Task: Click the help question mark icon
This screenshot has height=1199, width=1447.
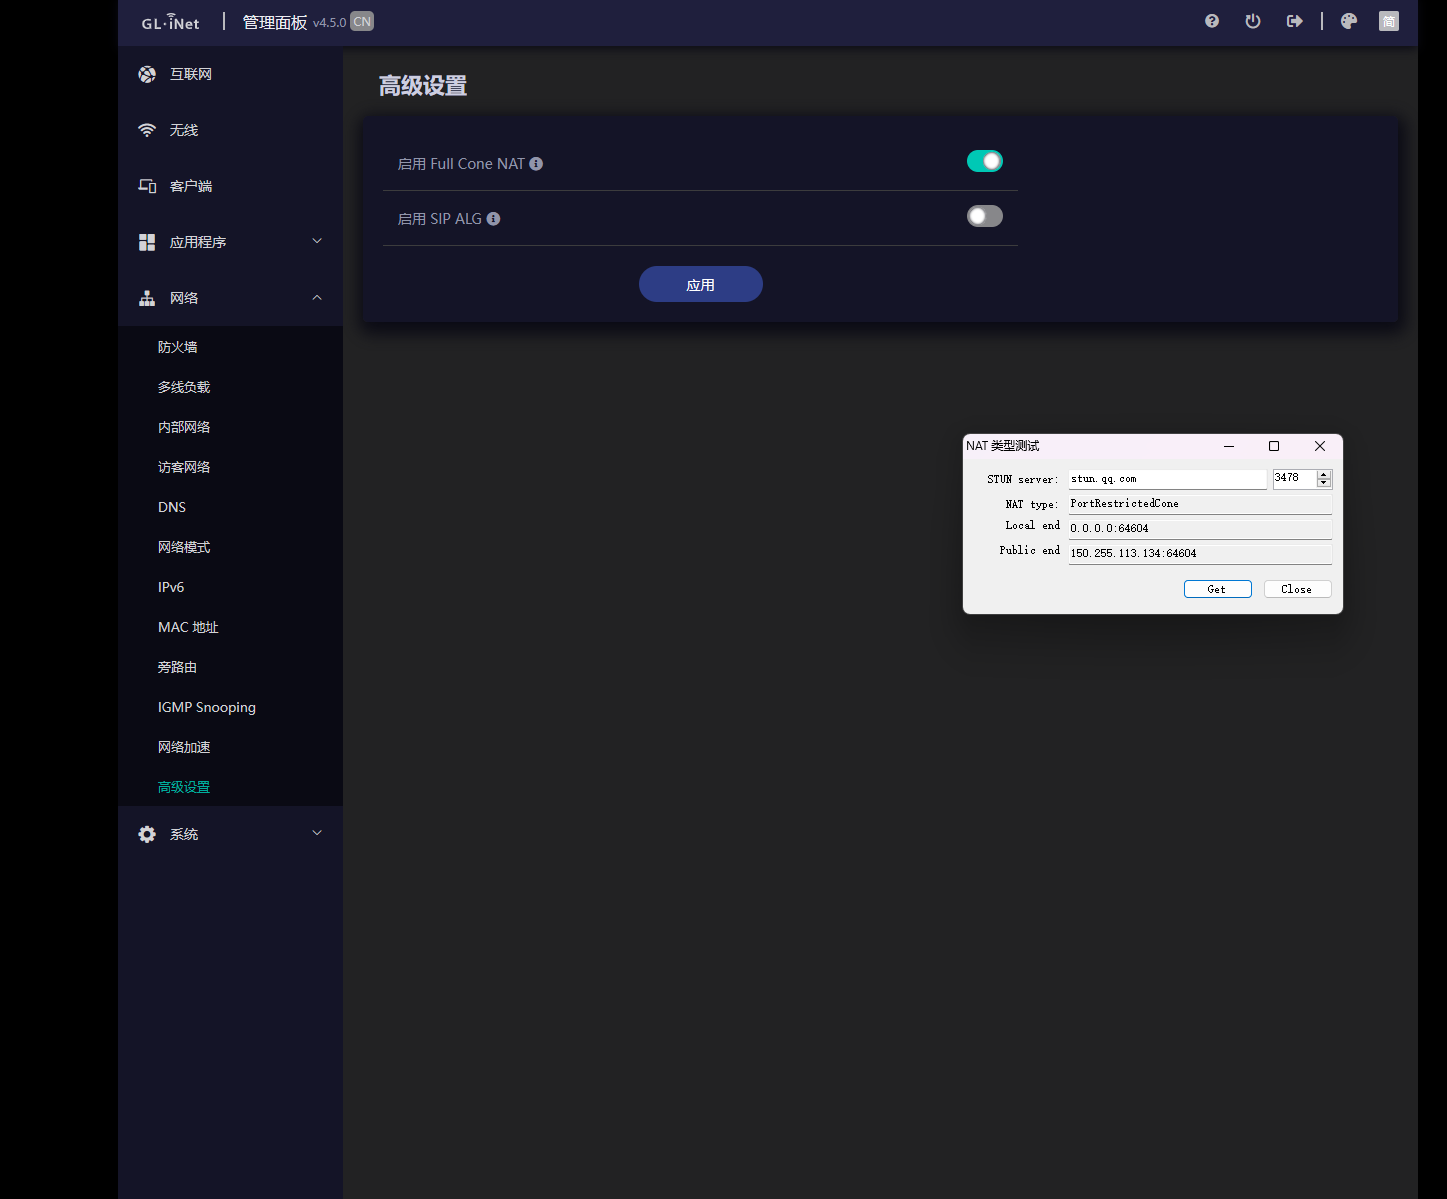Action: (1212, 21)
